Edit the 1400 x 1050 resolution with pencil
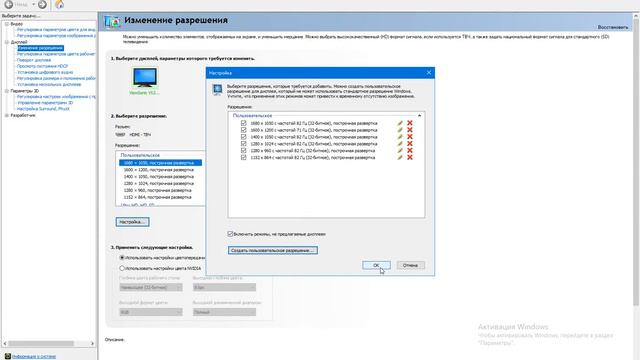 [400, 137]
